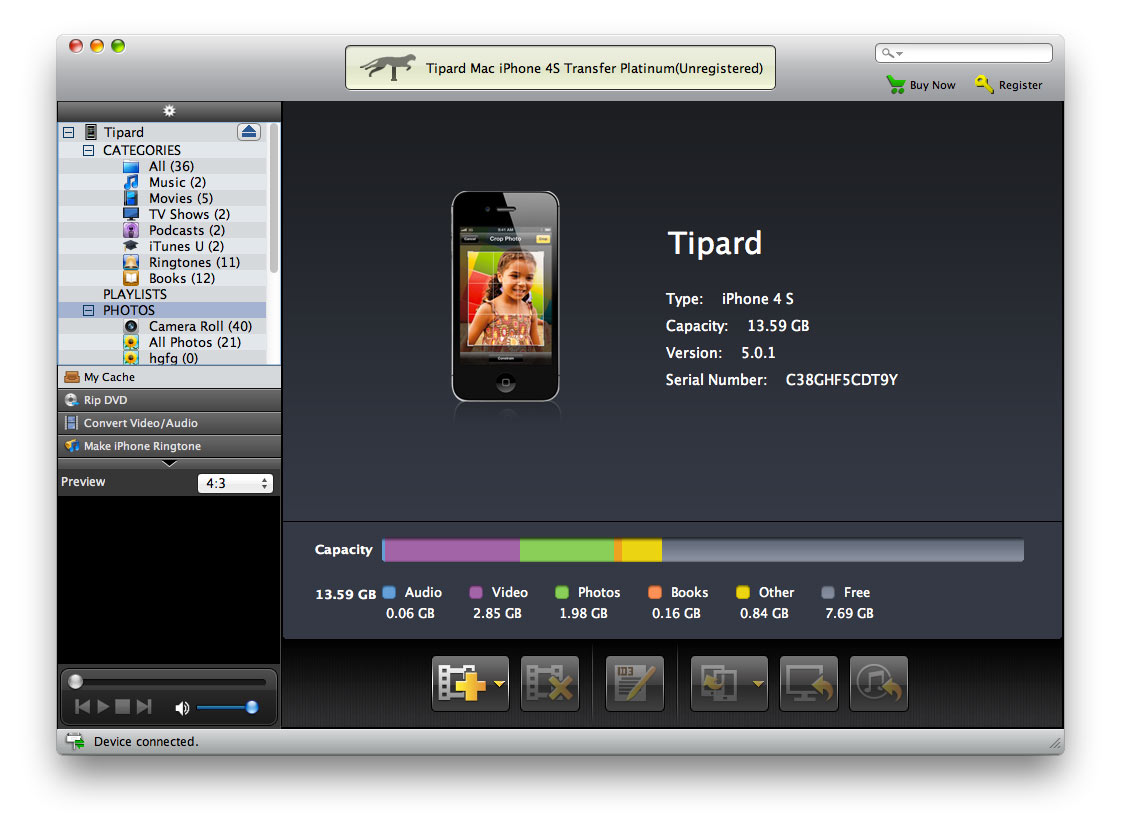This screenshot has height=834, width=1121.
Task: Click the iTunes U graduation cap icon
Action: tap(131, 246)
